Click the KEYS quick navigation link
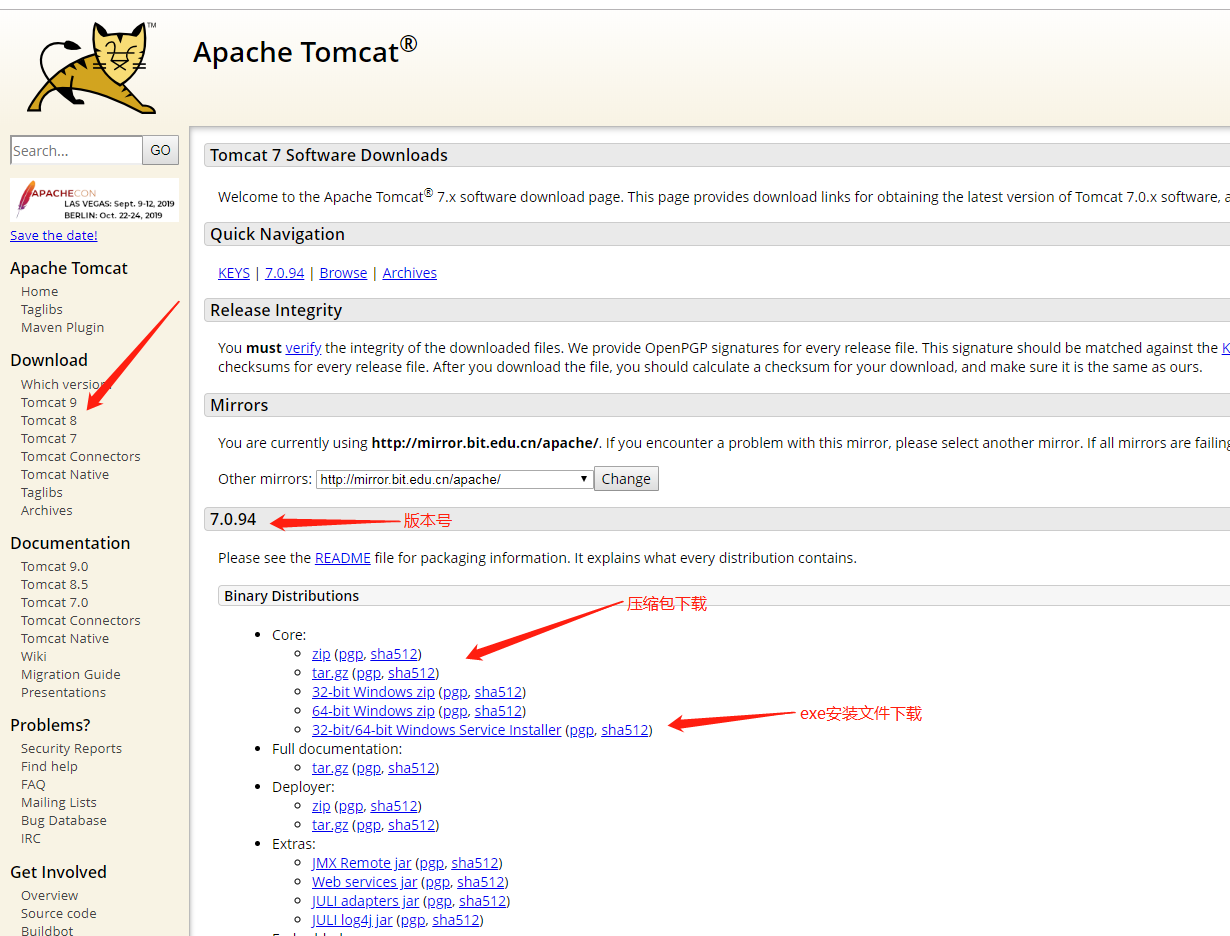 [234, 273]
